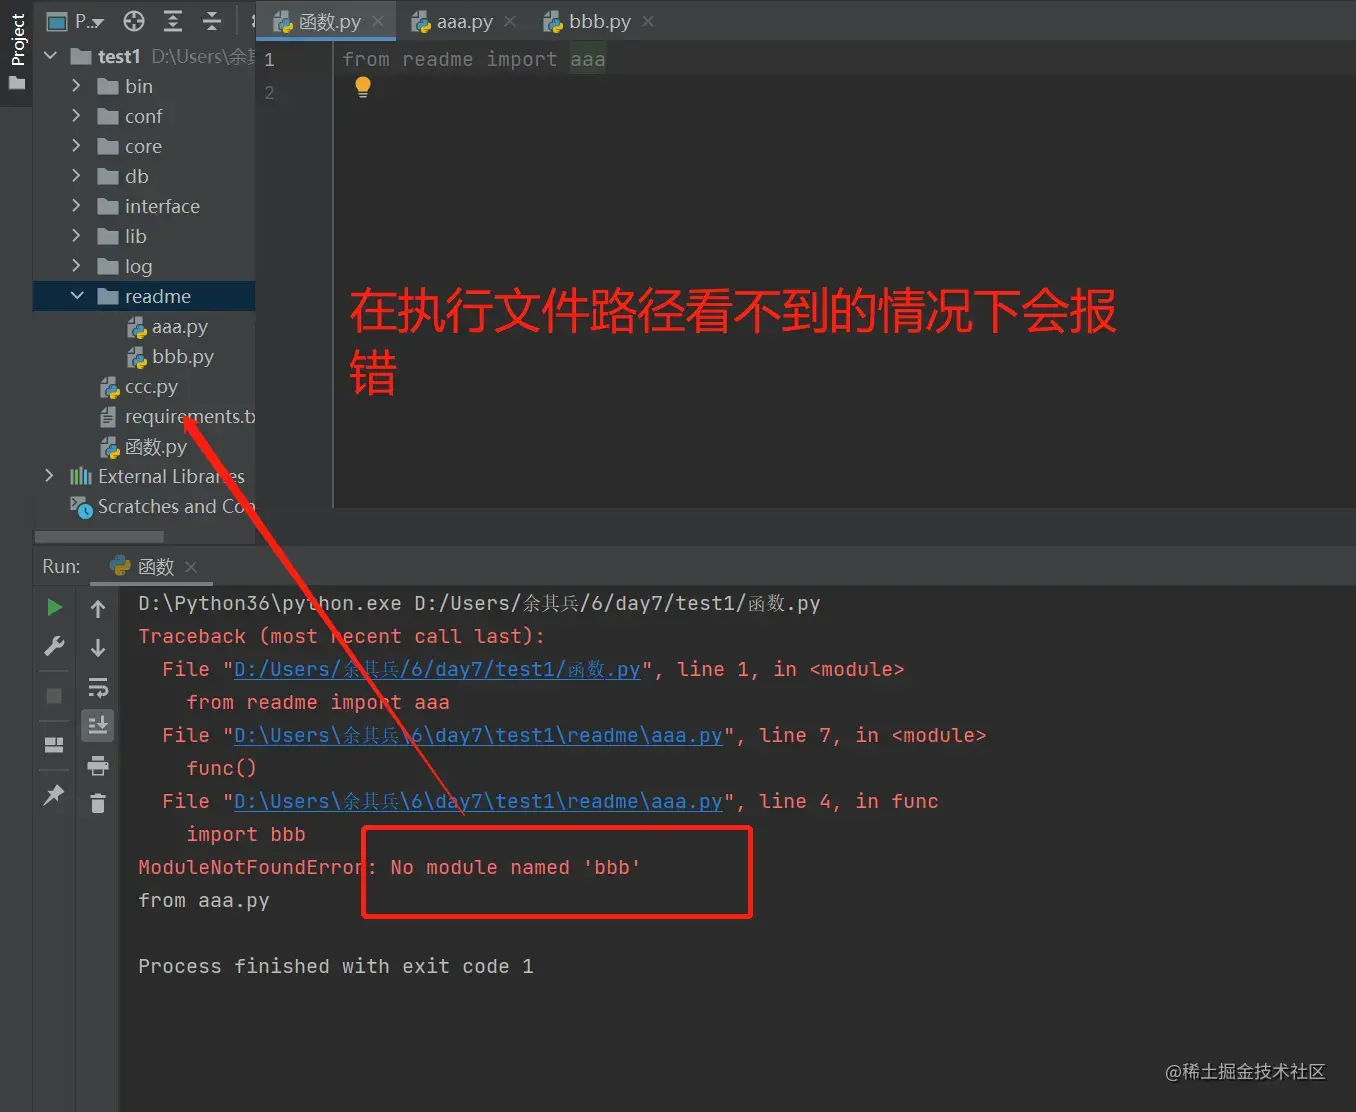Expand the log folder
1356x1112 pixels.
[x=76, y=266]
